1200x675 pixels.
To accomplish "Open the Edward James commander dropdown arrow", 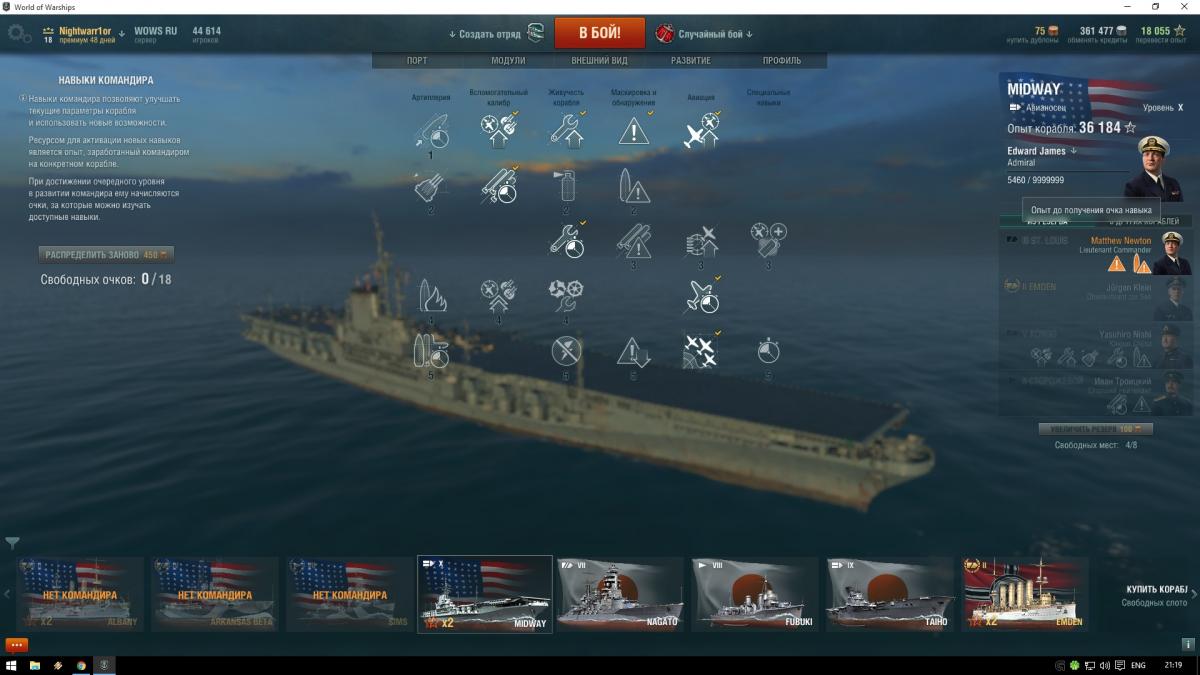I will pyautogui.click(x=1073, y=151).
